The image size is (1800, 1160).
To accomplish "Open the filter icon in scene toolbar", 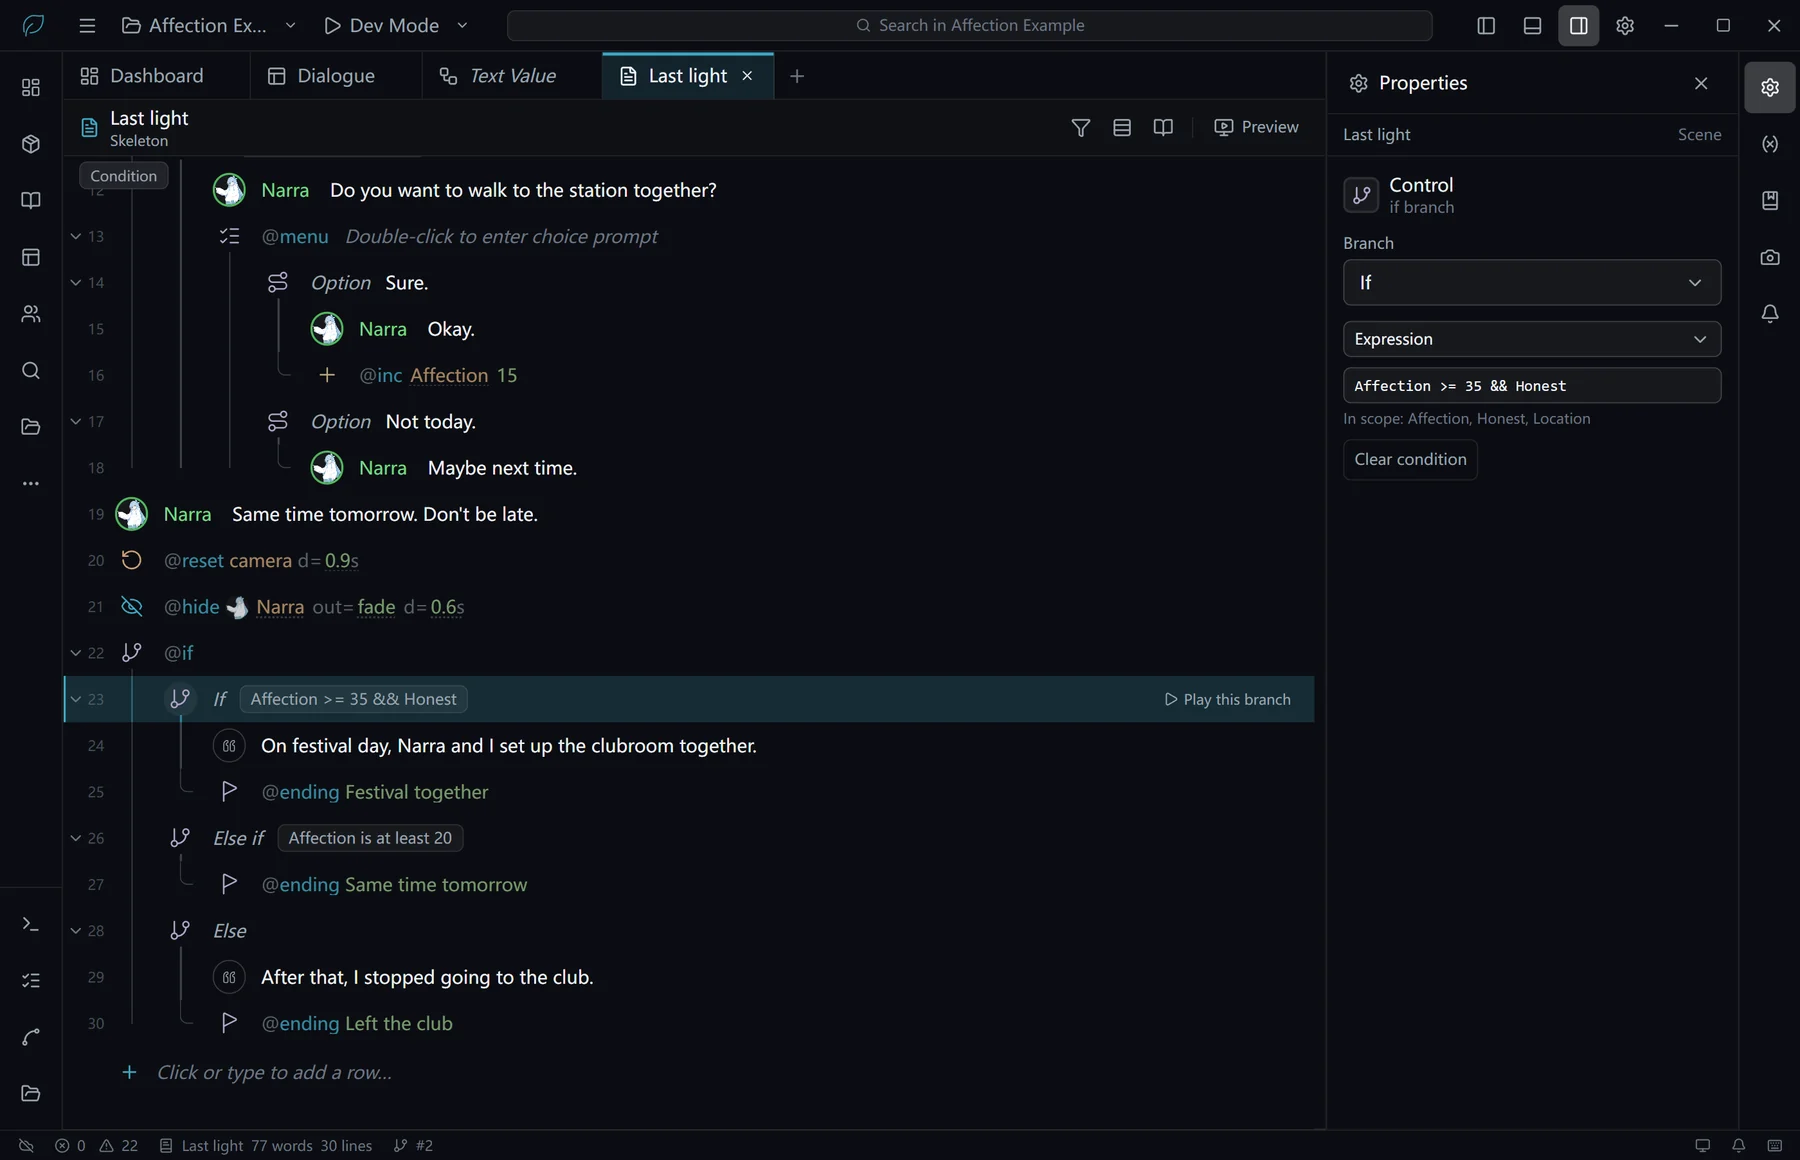I will click(1080, 127).
